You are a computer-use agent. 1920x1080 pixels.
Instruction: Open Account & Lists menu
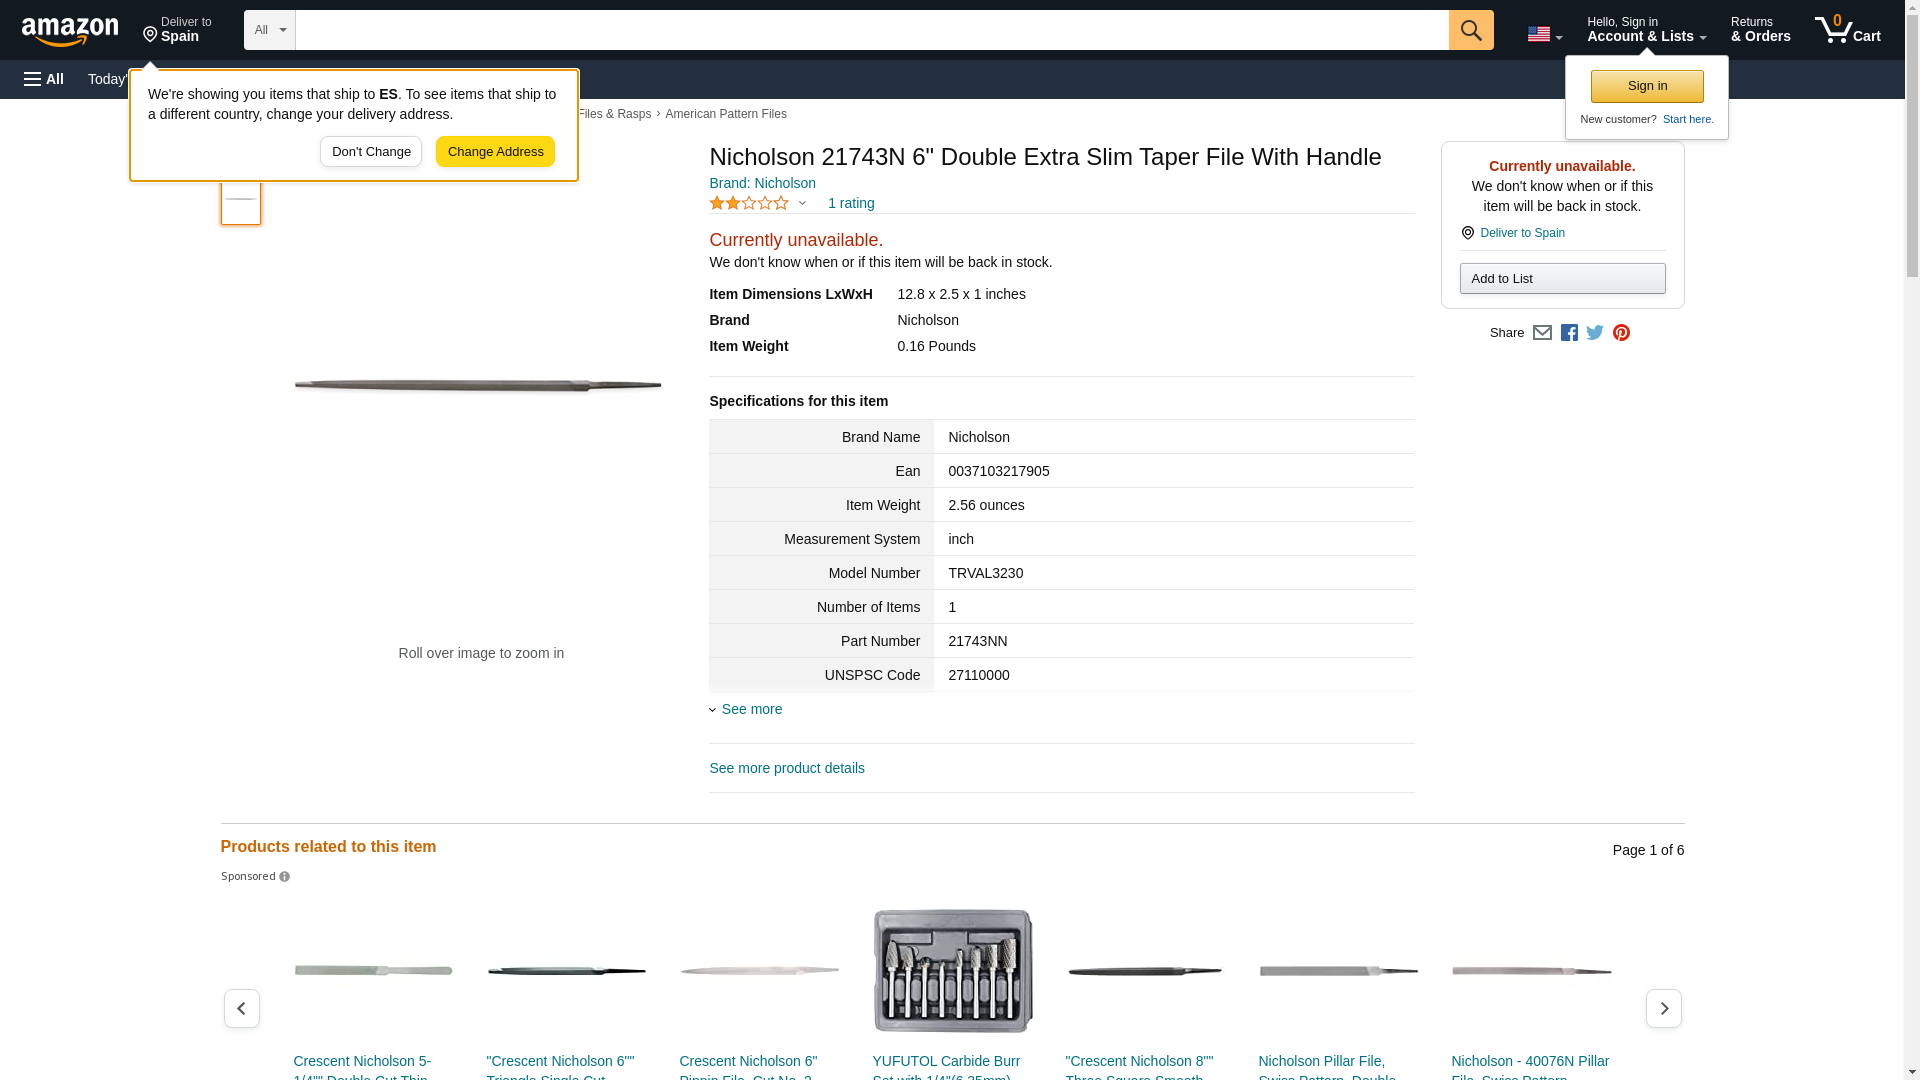click(x=1646, y=30)
